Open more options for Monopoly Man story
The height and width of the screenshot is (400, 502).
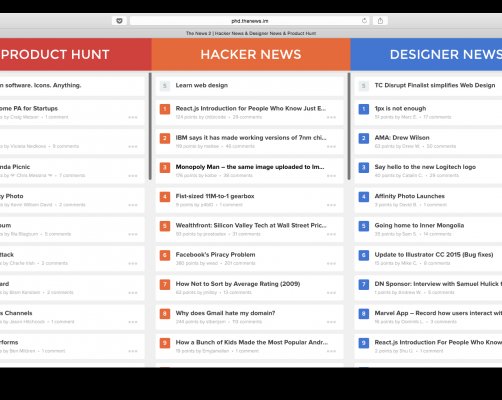click(331, 176)
